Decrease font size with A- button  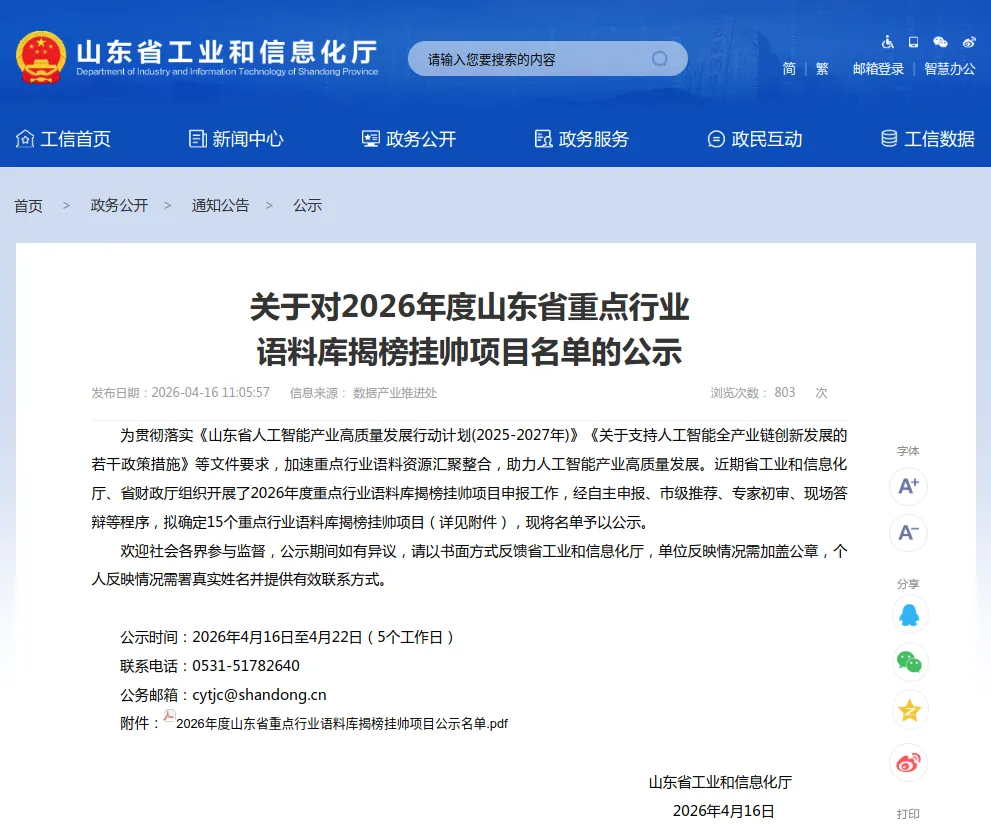[x=908, y=533]
